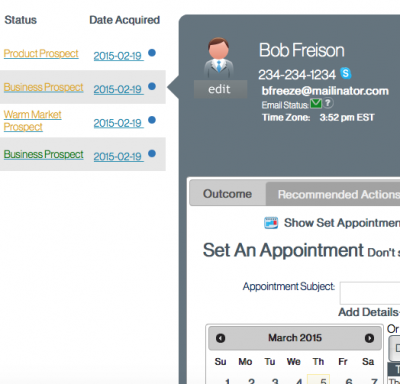Advance calendar to next month
The height and width of the screenshot is (384, 400).
point(369,338)
